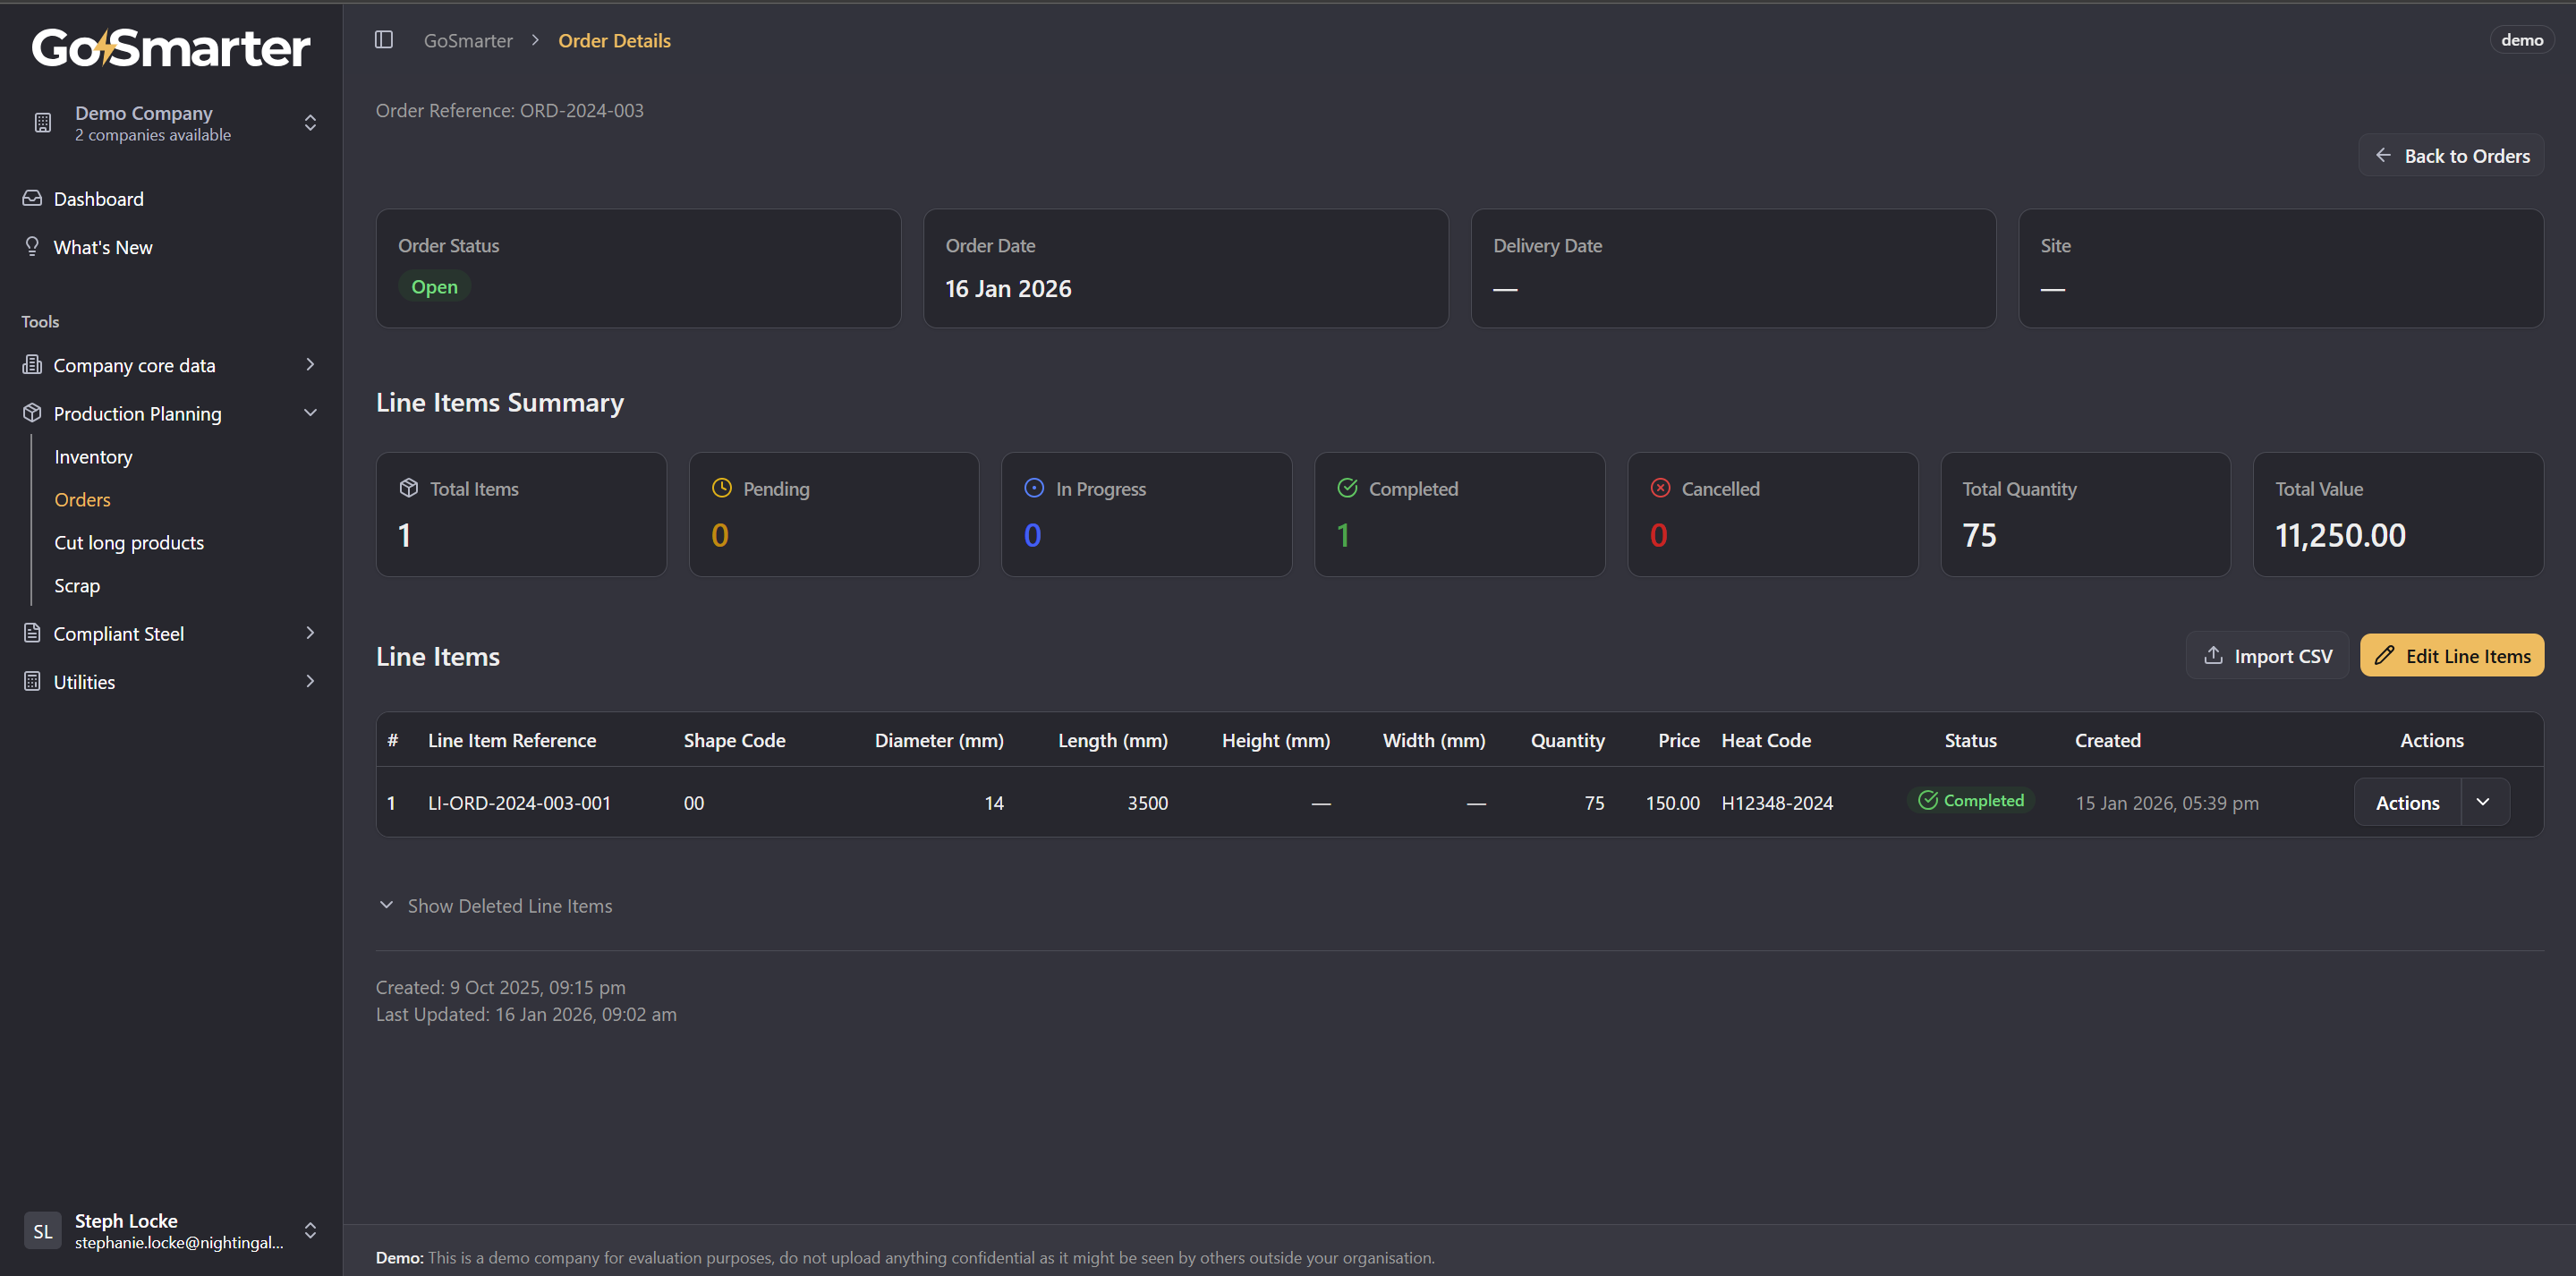2576x1276 pixels.
Task: Click the What's New lightbulb icon
Action: pos(32,246)
